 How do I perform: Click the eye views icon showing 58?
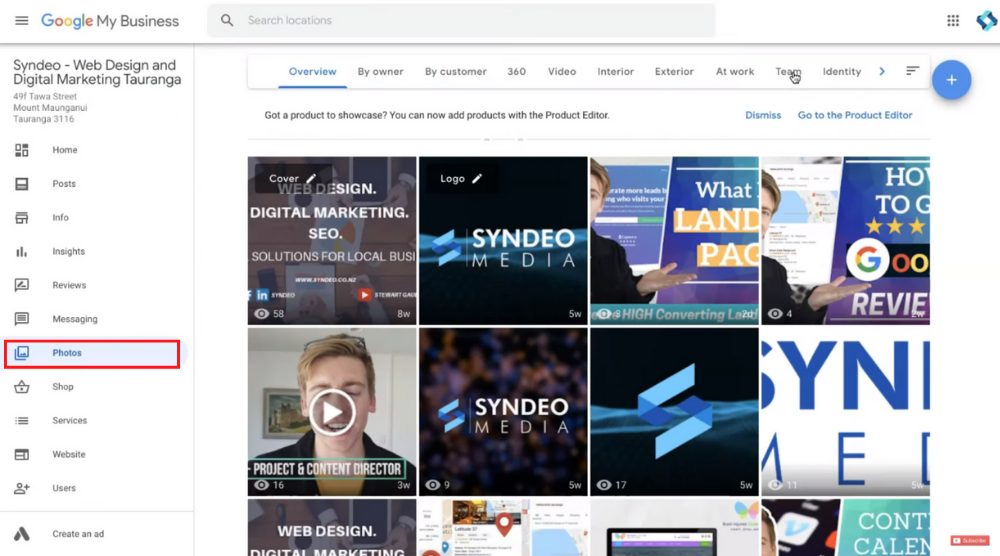pos(261,314)
